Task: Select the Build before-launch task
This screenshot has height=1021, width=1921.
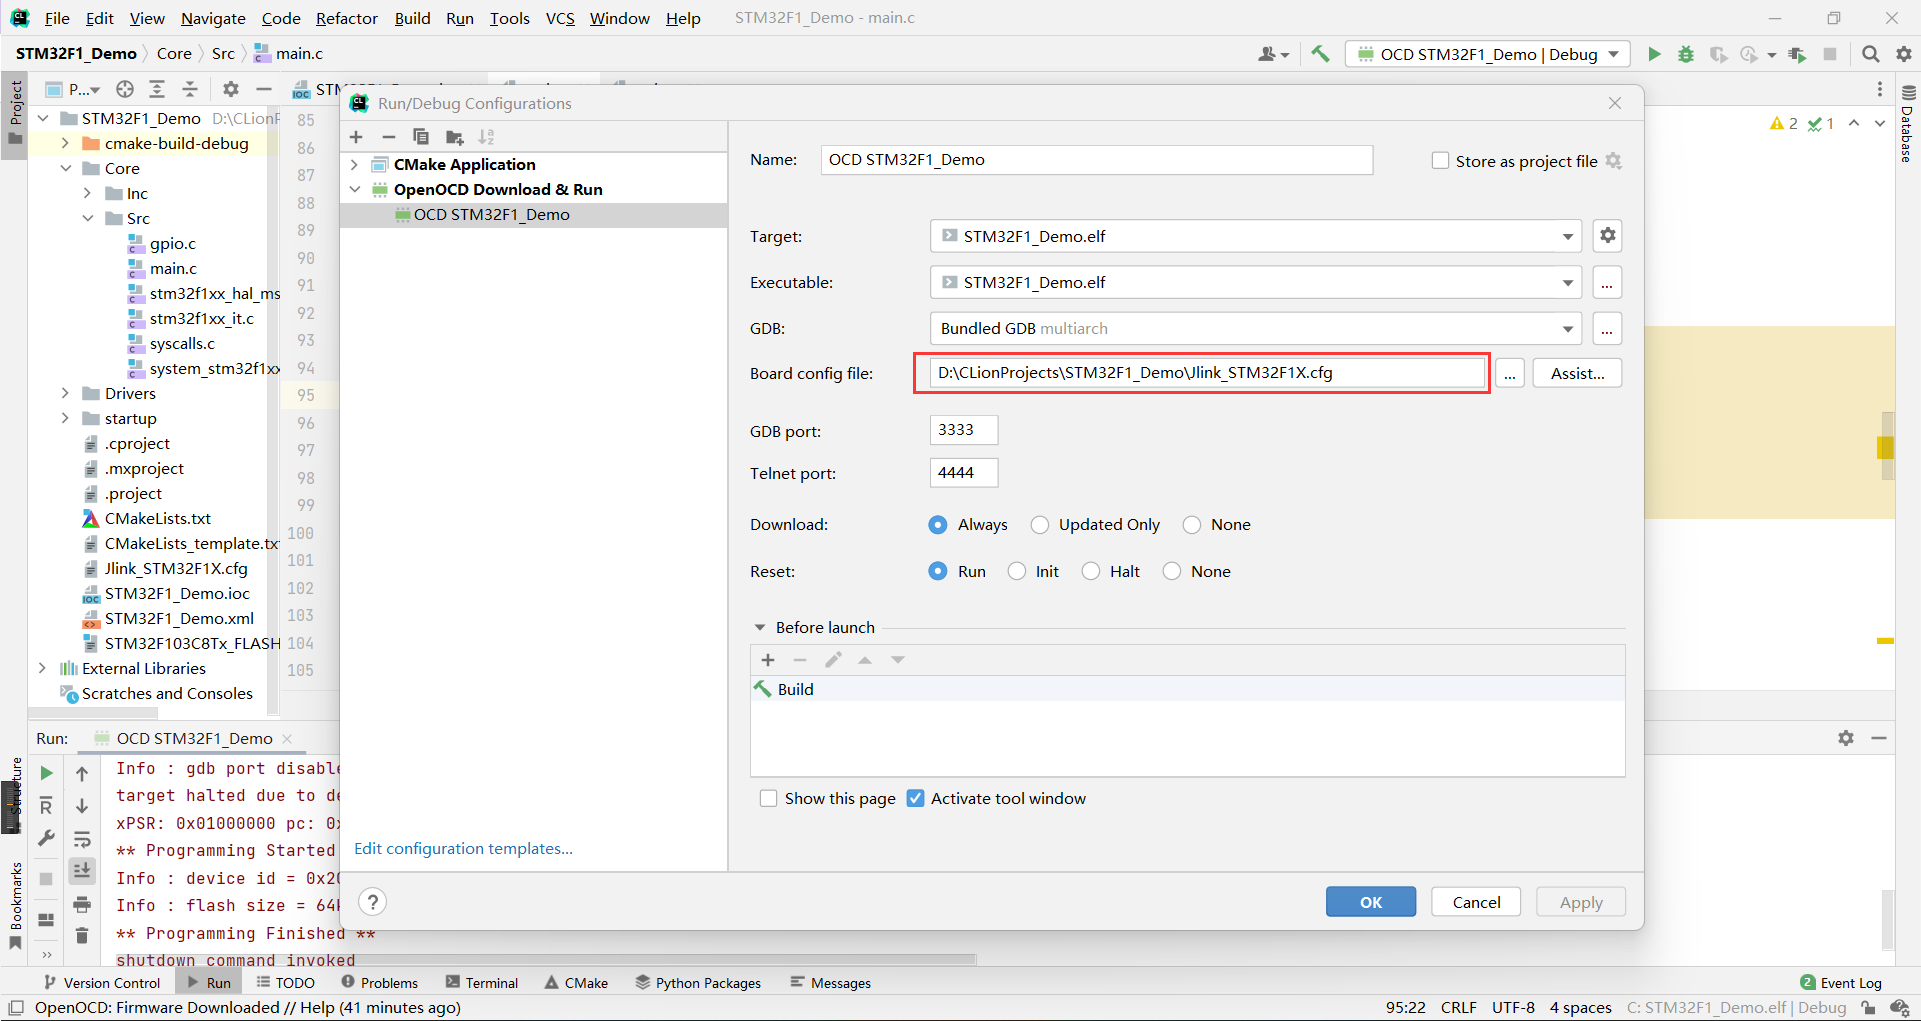Action: pyautogui.click(x=1187, y=689)
